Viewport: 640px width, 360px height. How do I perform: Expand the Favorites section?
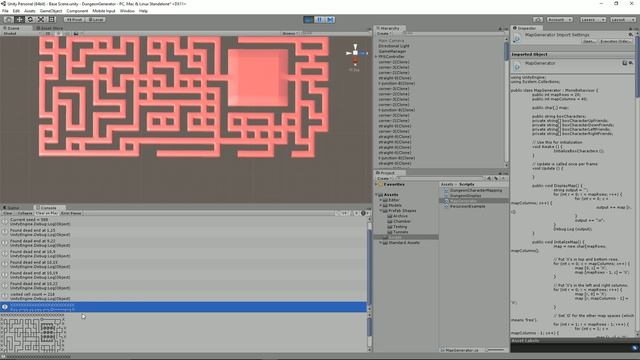point(376,184)
